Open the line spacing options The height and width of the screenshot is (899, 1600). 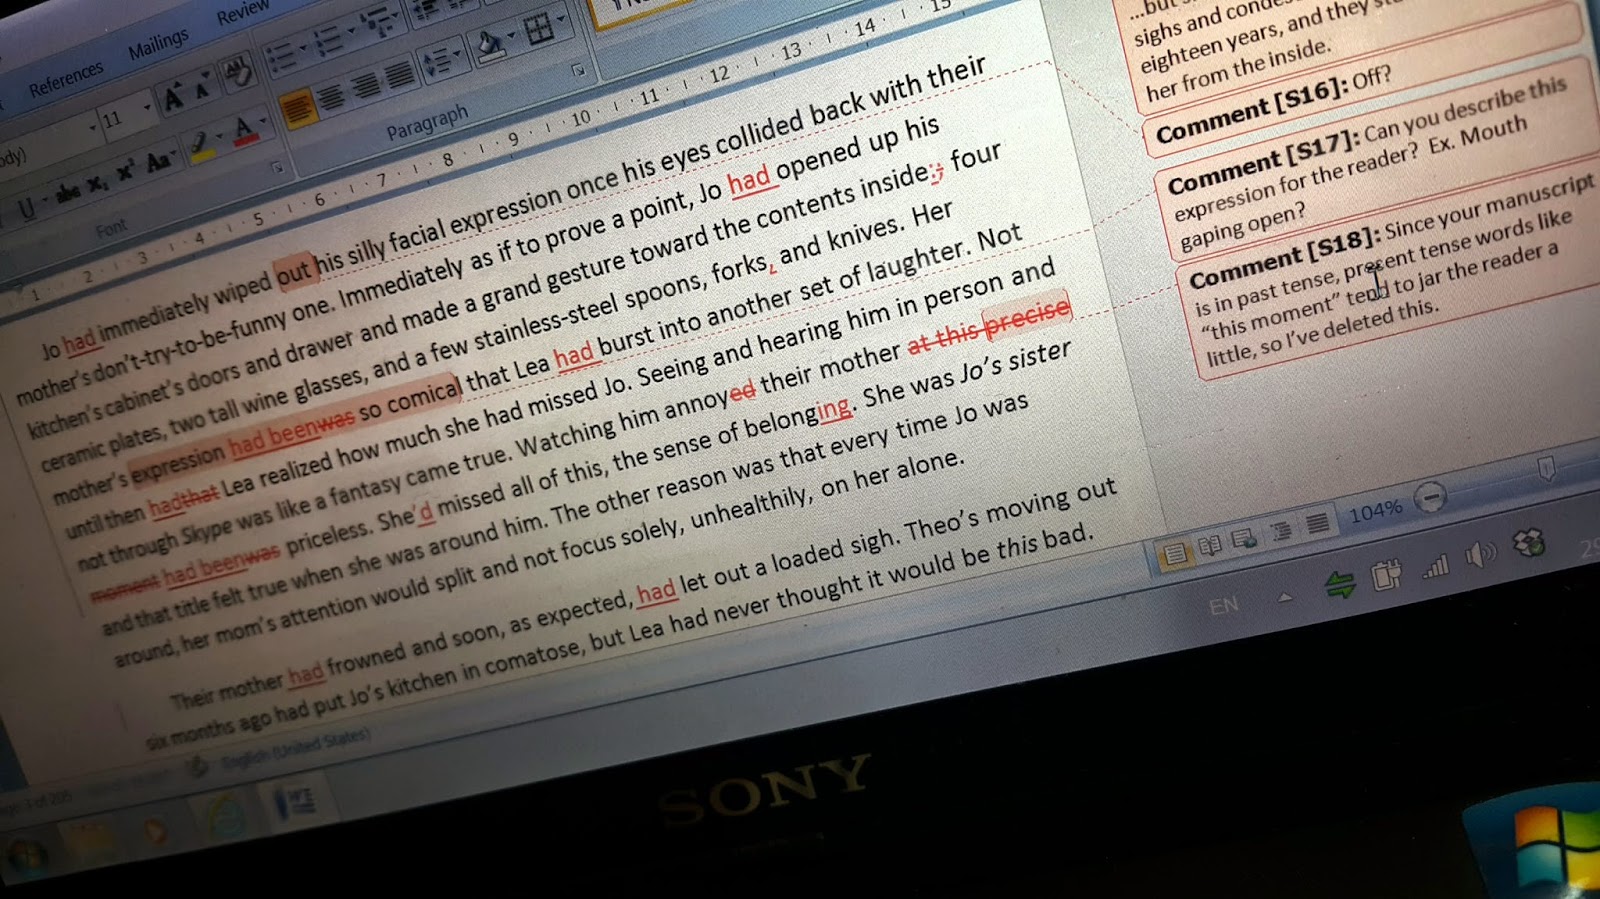[x=441, y=59]
